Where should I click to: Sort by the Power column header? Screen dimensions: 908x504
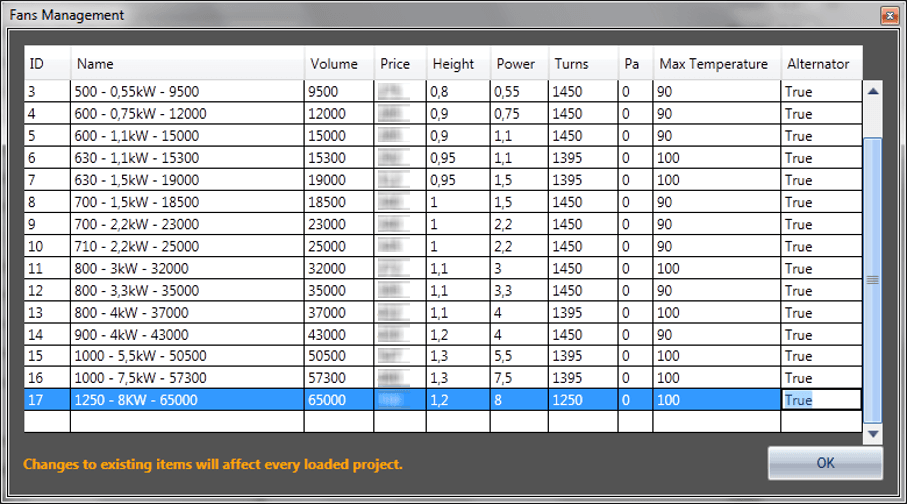coord(519,63)
